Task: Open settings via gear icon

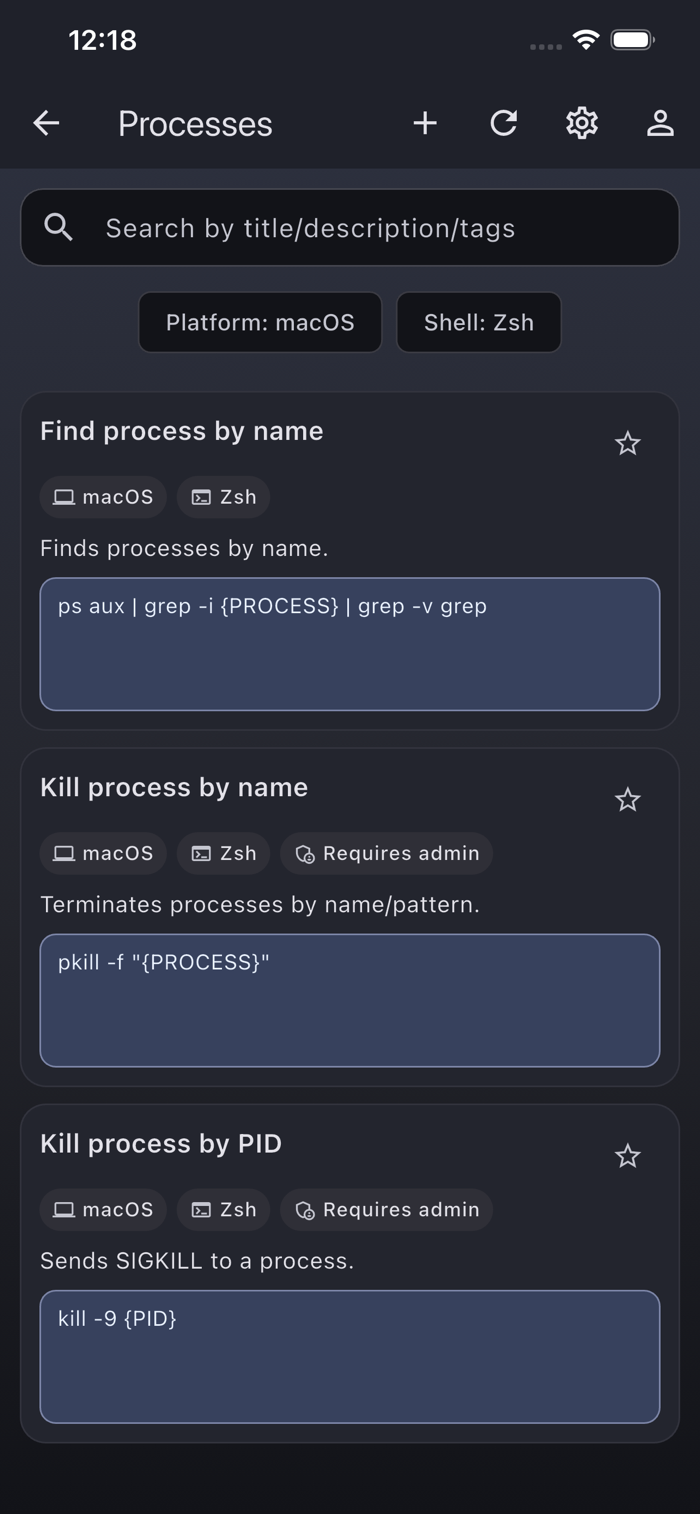Action: [582, 123]
